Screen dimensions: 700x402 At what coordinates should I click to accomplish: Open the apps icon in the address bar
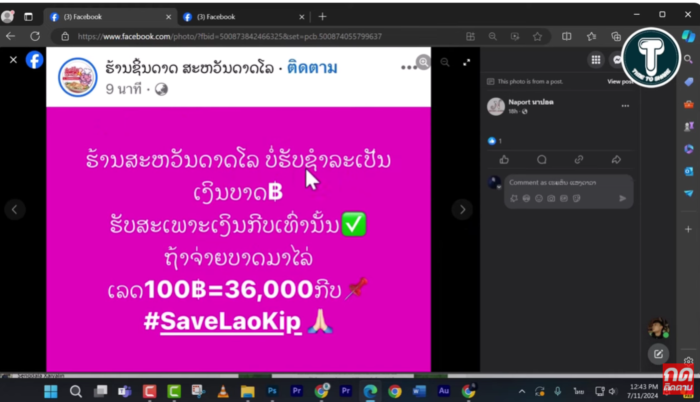point(470,37)
